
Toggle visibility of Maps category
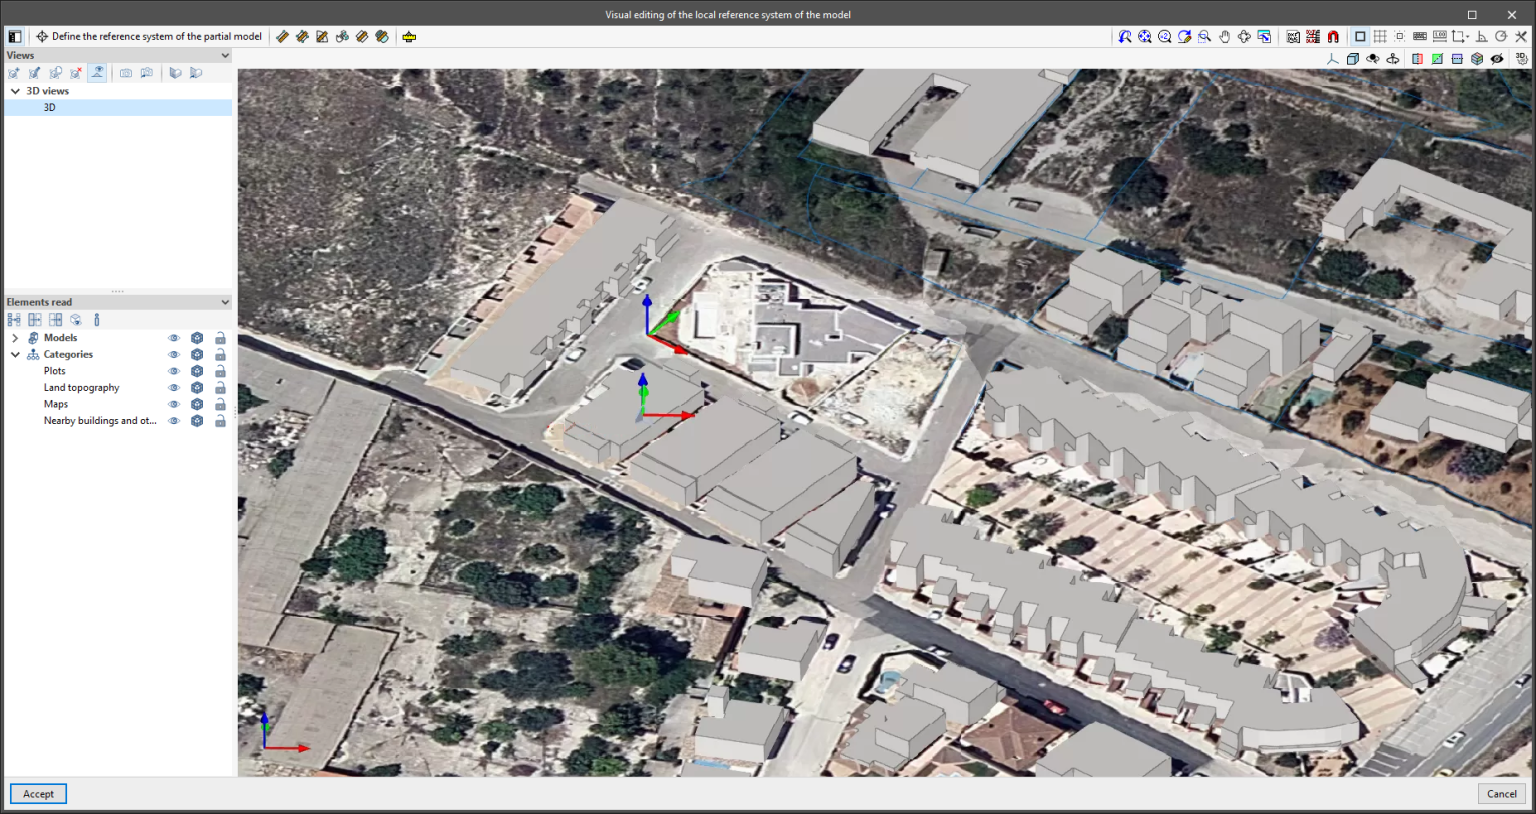click(x=174, y=405)
